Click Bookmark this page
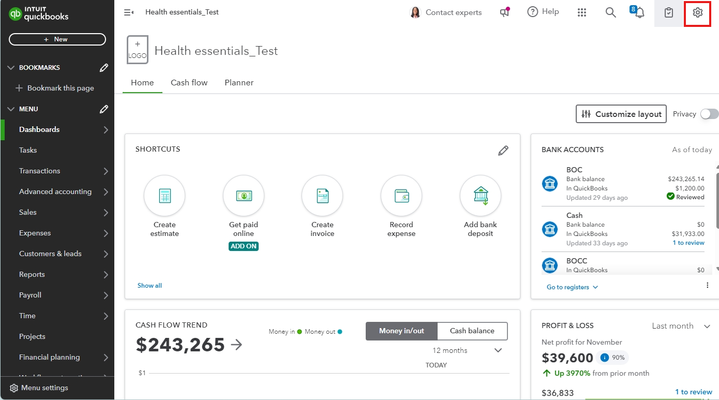Viewport: 719px width, 400px height. pyautogui.click(x=55, y=88)
